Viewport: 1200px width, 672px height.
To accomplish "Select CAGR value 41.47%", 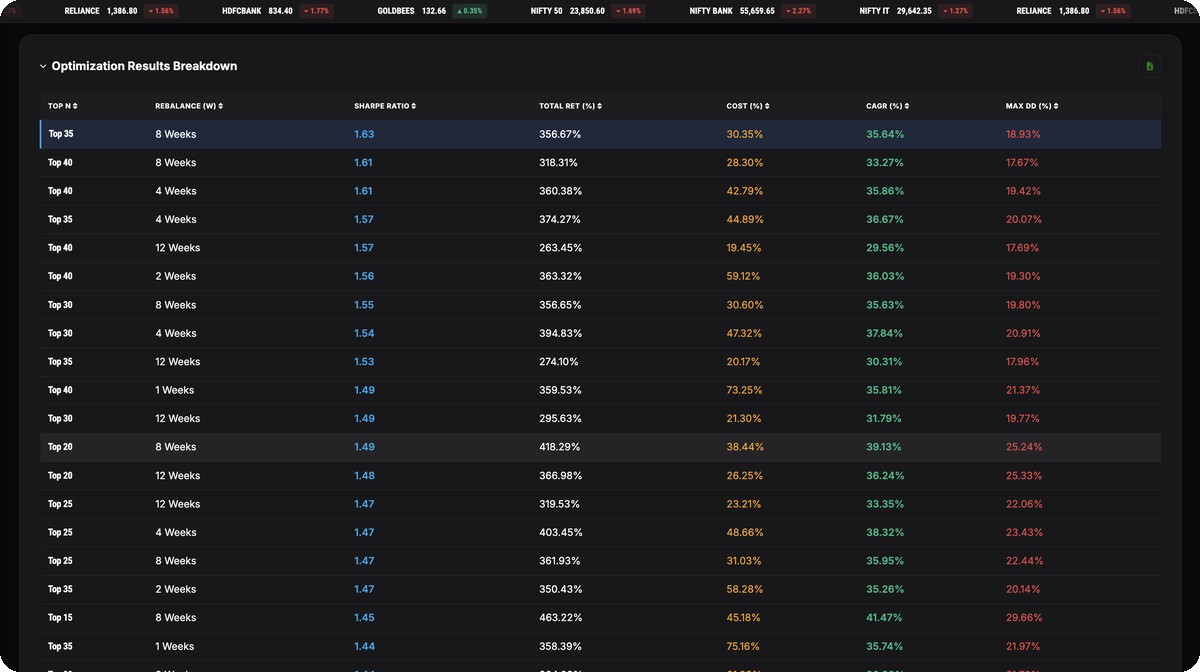I will click(884, 618).
